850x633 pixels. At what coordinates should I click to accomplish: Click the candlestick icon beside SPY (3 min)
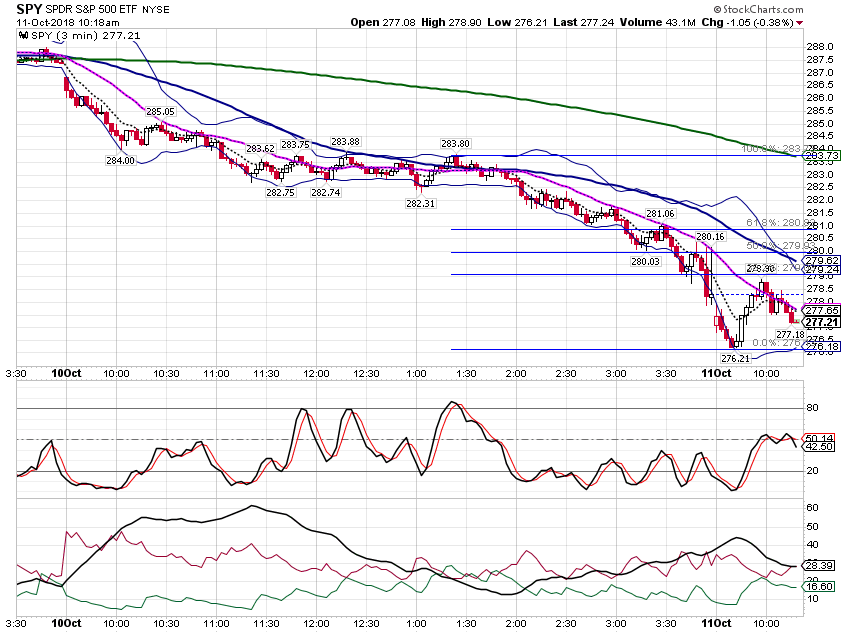pyautogui.click(x=23, y=35)
